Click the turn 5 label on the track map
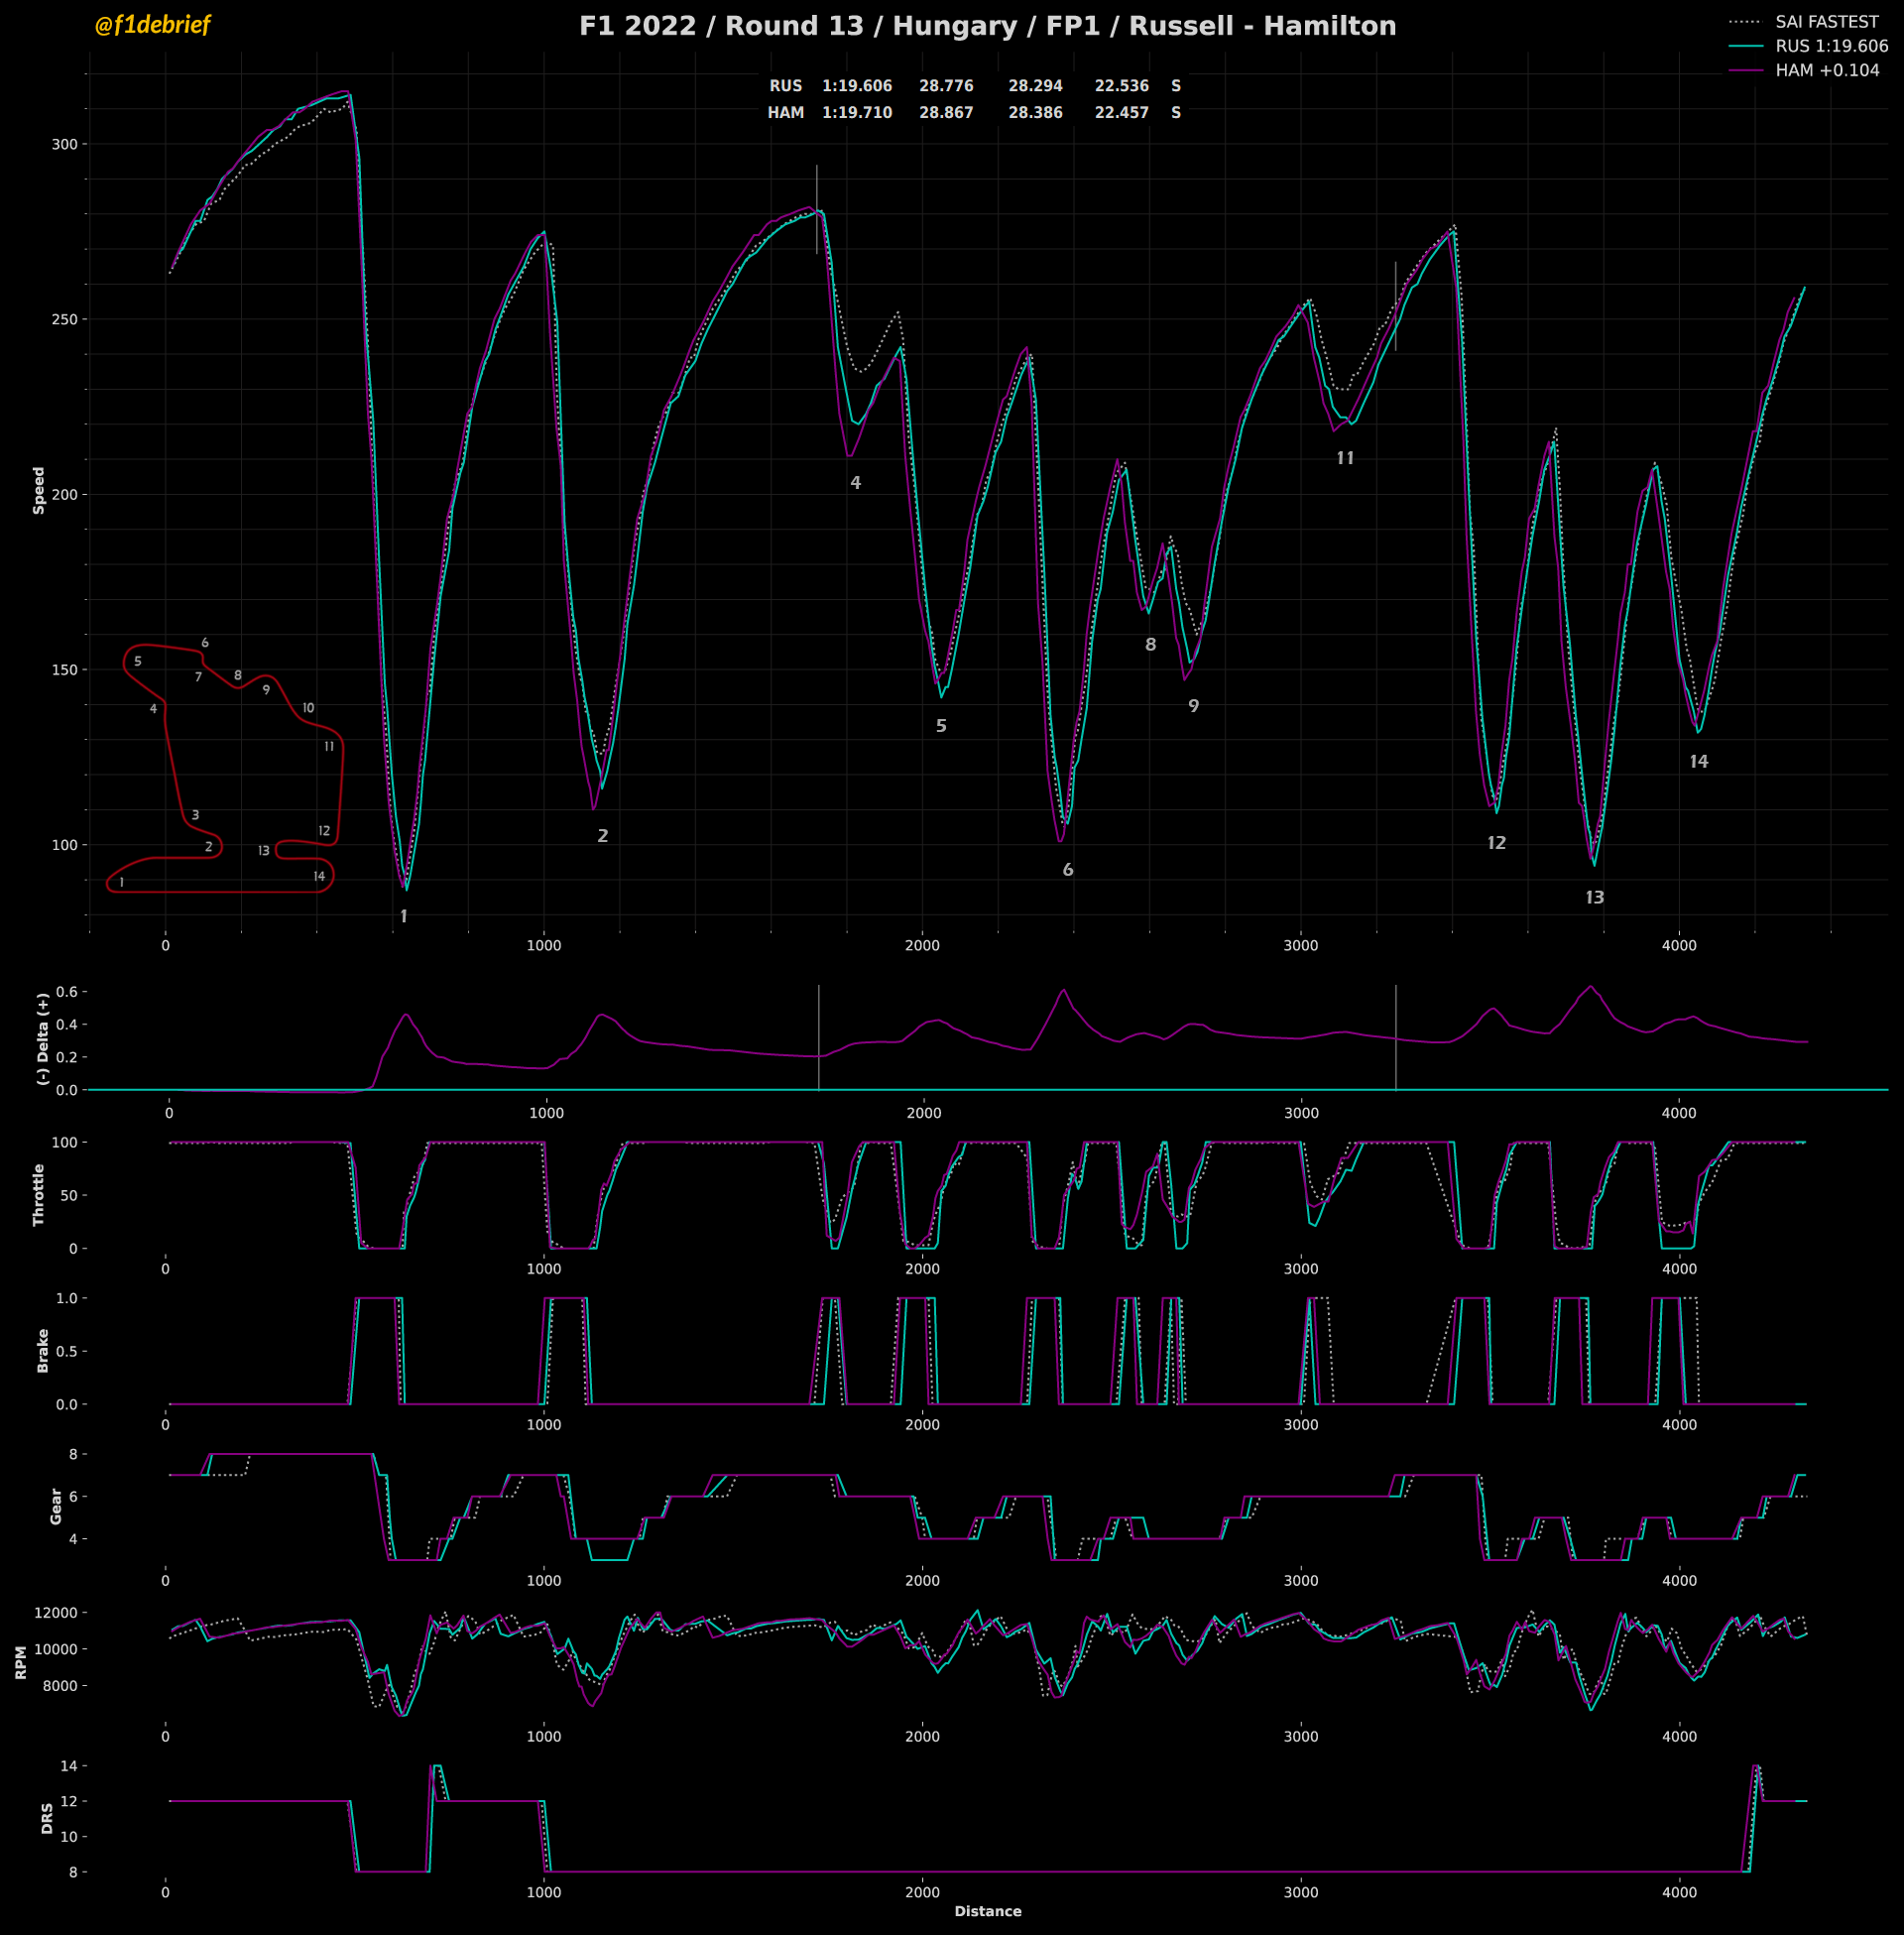Image resolution: width=1904 pixels, height=1935 pixels. pos(138,662)
